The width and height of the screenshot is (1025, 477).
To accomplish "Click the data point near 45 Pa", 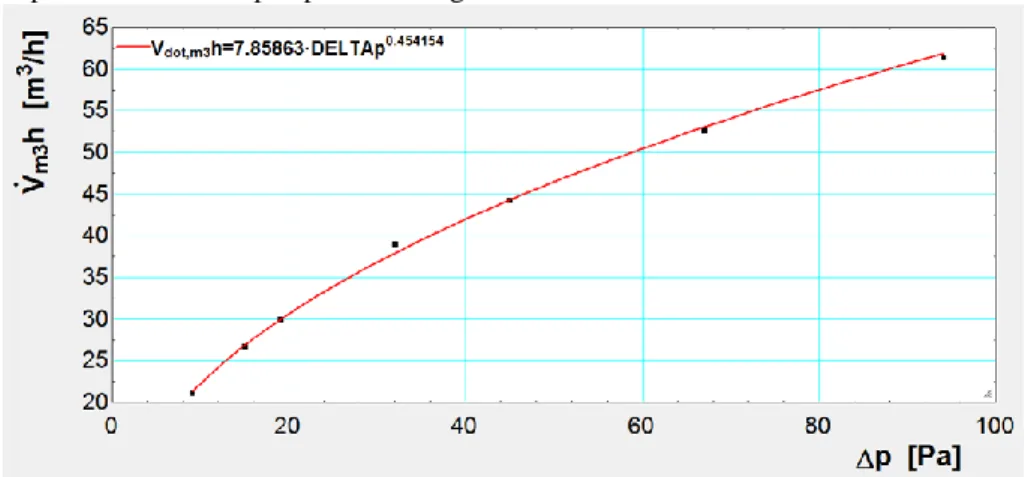I will click(x=510, y=200).
